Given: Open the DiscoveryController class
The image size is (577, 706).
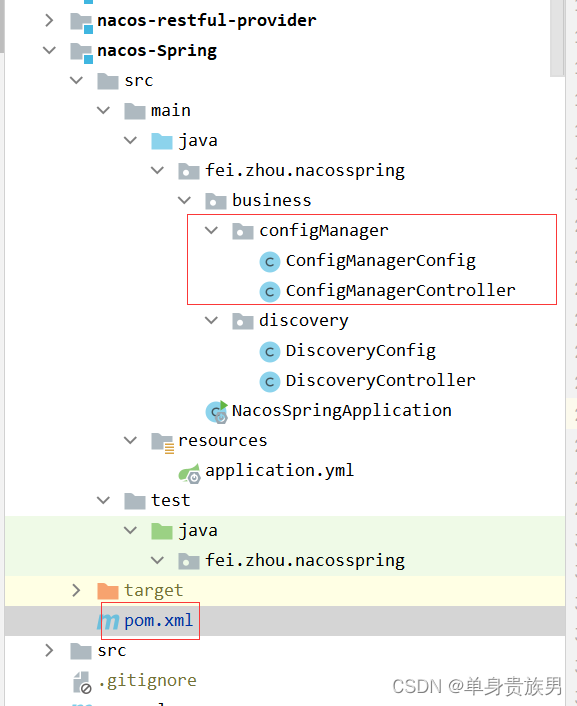Looking at the screenshot, I should pyautogui.click(x=381, y=380).
